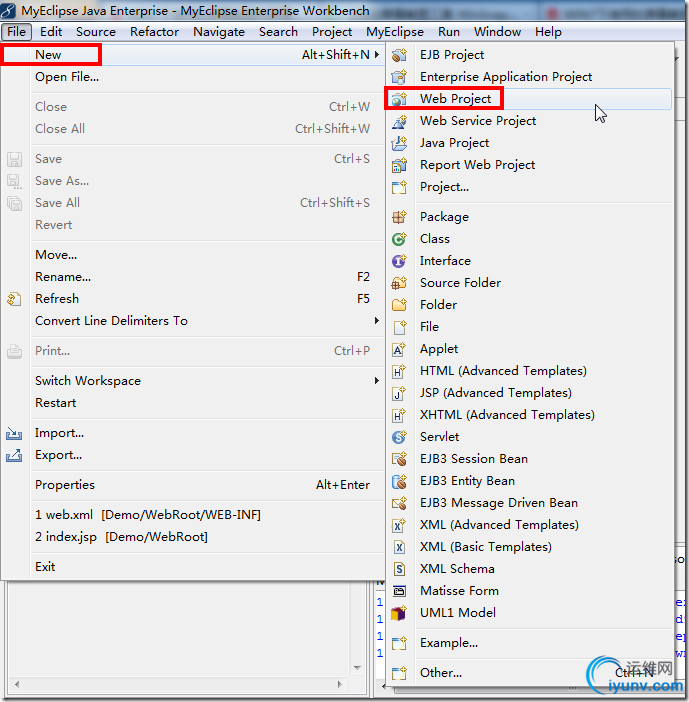Image resolution: width=689 pixels, height=702 pixels.
Task: Open the Window menu
Action: tap(497, 32)
